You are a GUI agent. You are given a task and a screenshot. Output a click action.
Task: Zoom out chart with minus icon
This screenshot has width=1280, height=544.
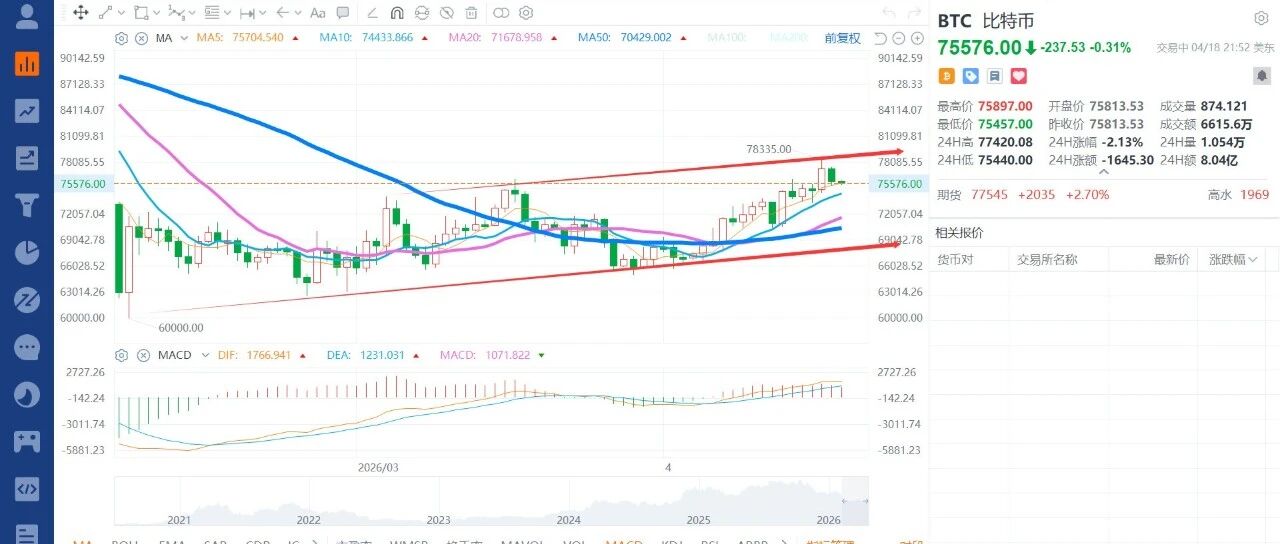[897, 38]
